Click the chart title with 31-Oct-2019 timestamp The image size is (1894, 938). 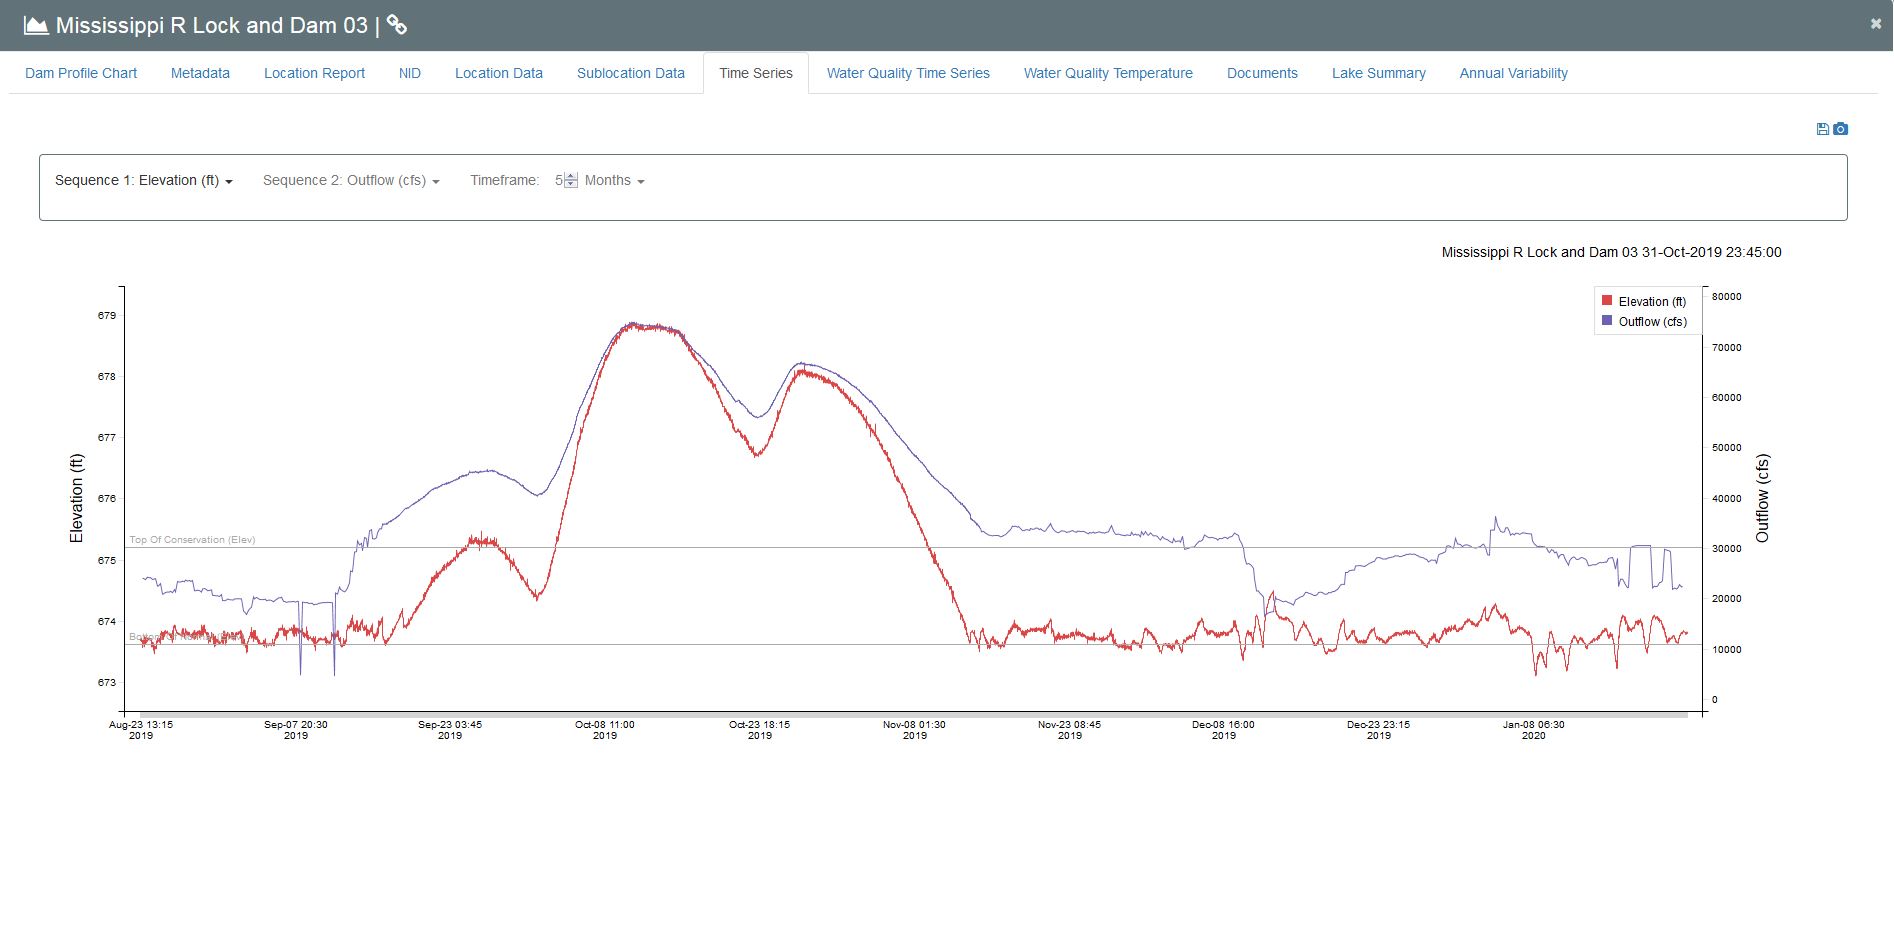point(1611,253)
